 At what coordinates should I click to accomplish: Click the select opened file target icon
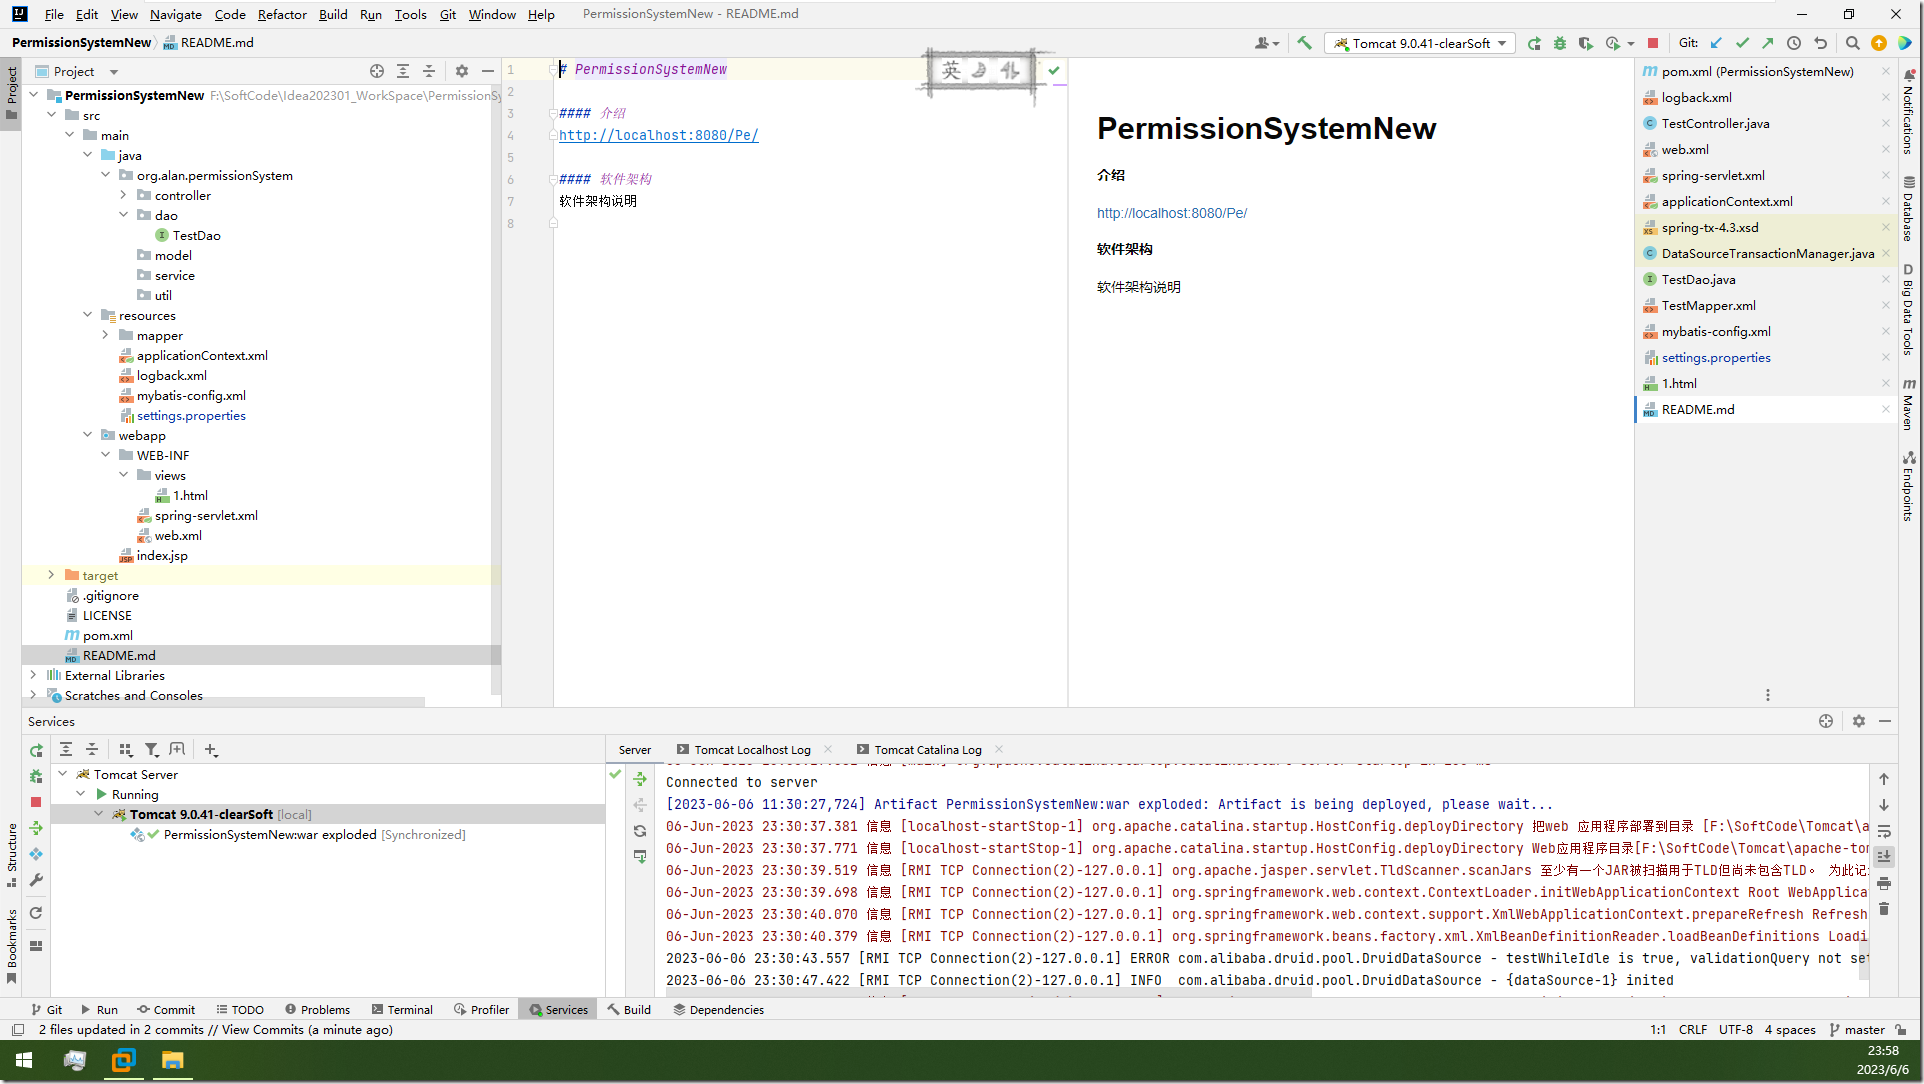point(376,71)
